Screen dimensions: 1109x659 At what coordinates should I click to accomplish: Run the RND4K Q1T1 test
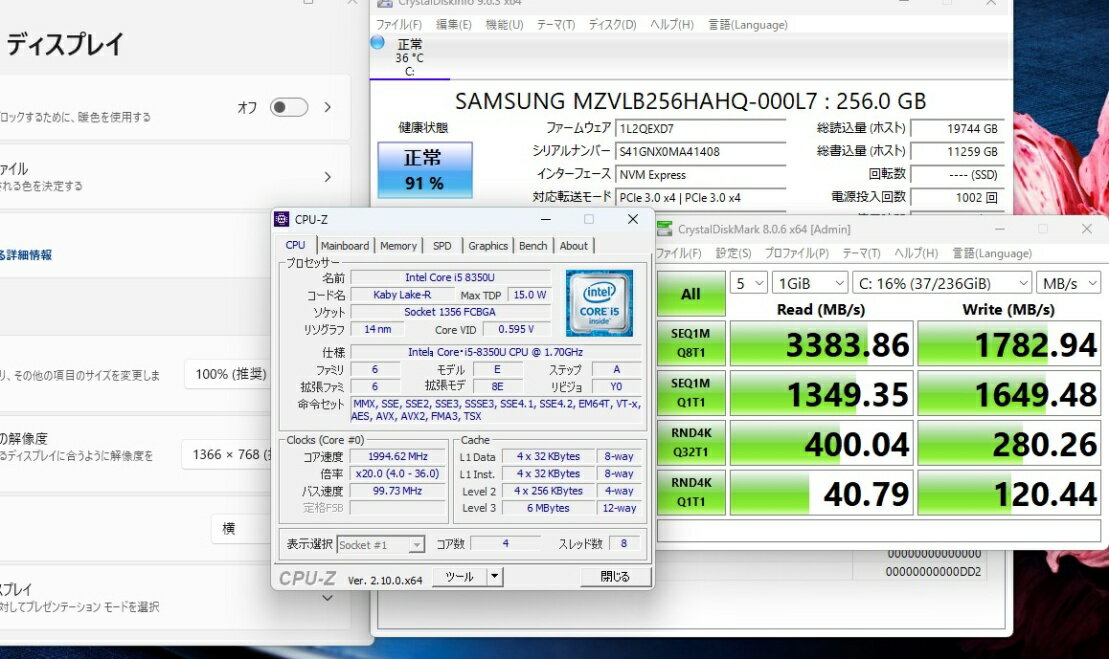tap(691, 492)
